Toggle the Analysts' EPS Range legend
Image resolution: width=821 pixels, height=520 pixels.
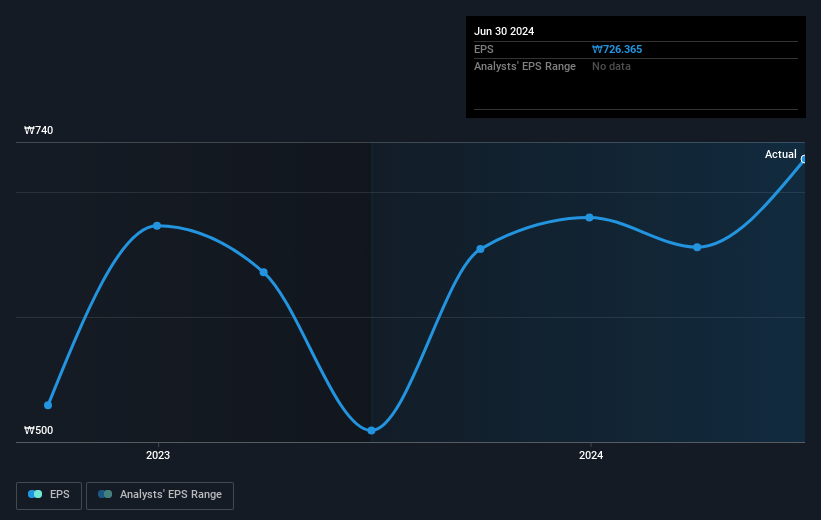point(160,495)
